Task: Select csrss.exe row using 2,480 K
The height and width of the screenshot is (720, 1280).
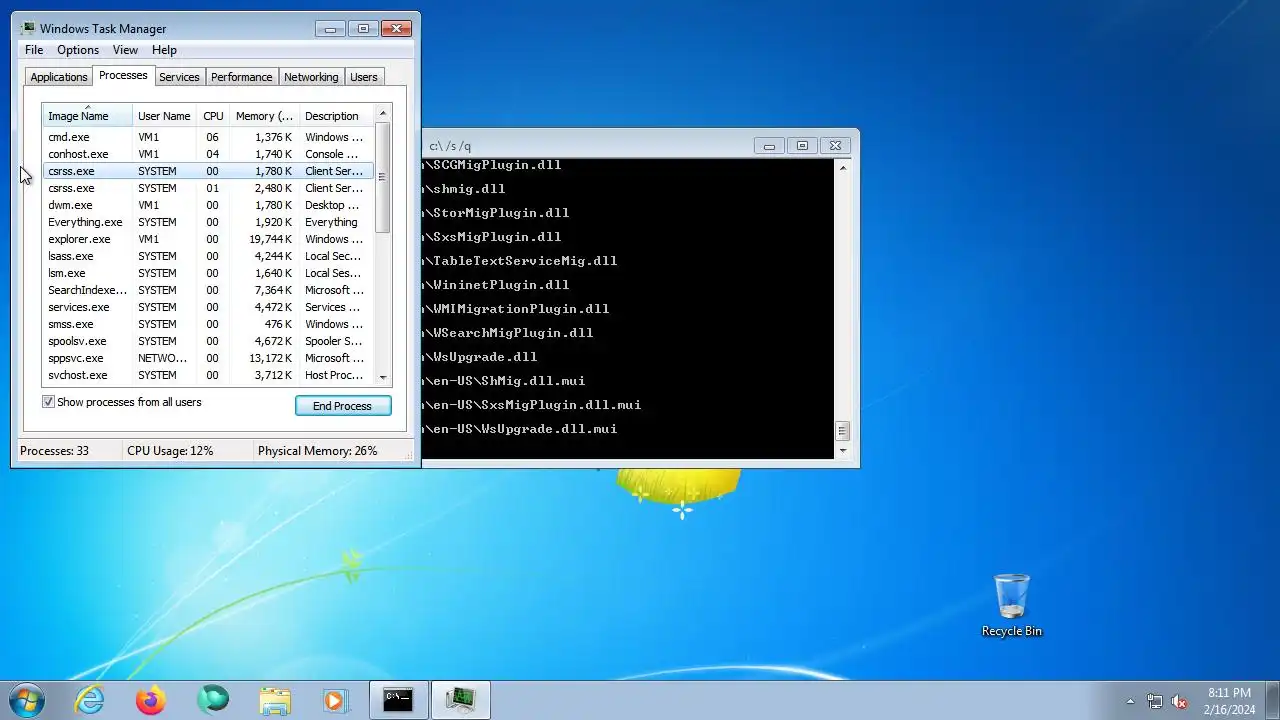Action: coord(208,188)
